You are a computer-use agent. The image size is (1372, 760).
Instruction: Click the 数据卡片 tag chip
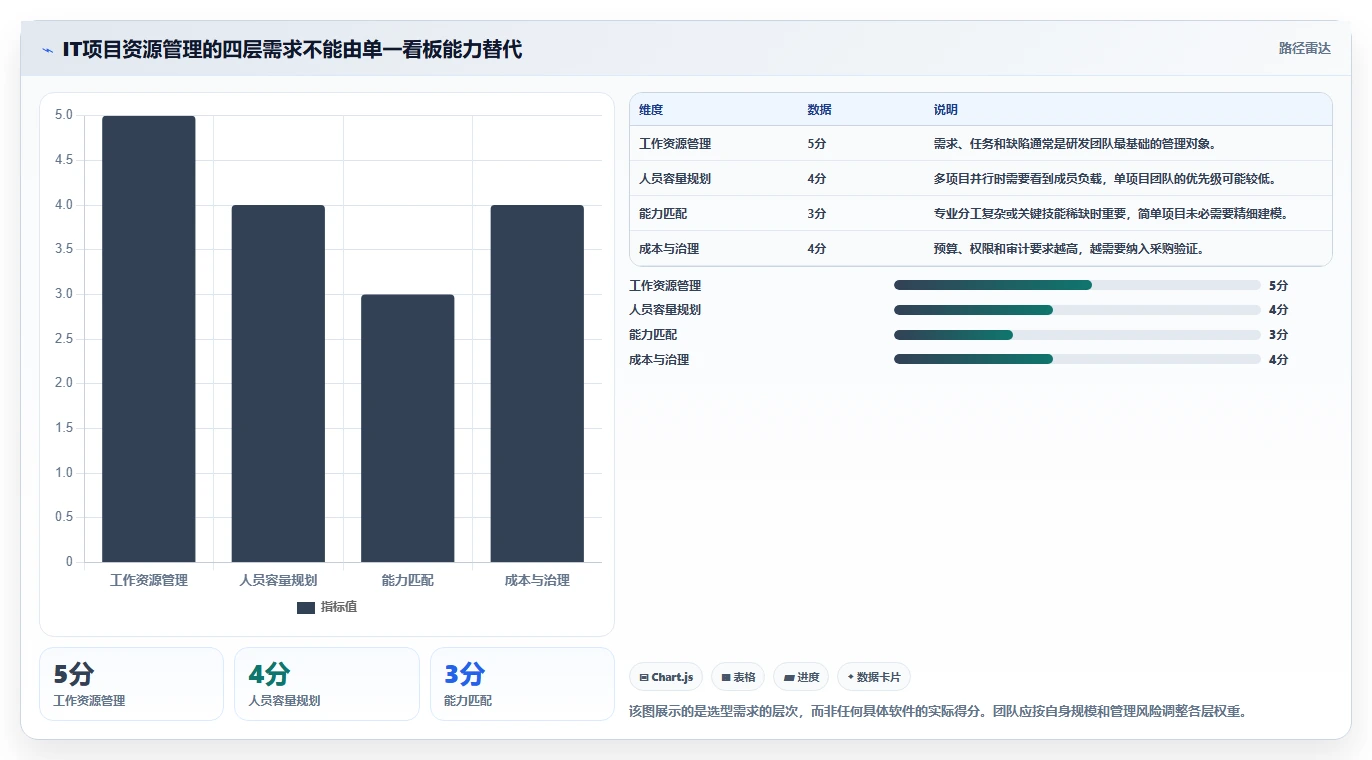(874, 677)
